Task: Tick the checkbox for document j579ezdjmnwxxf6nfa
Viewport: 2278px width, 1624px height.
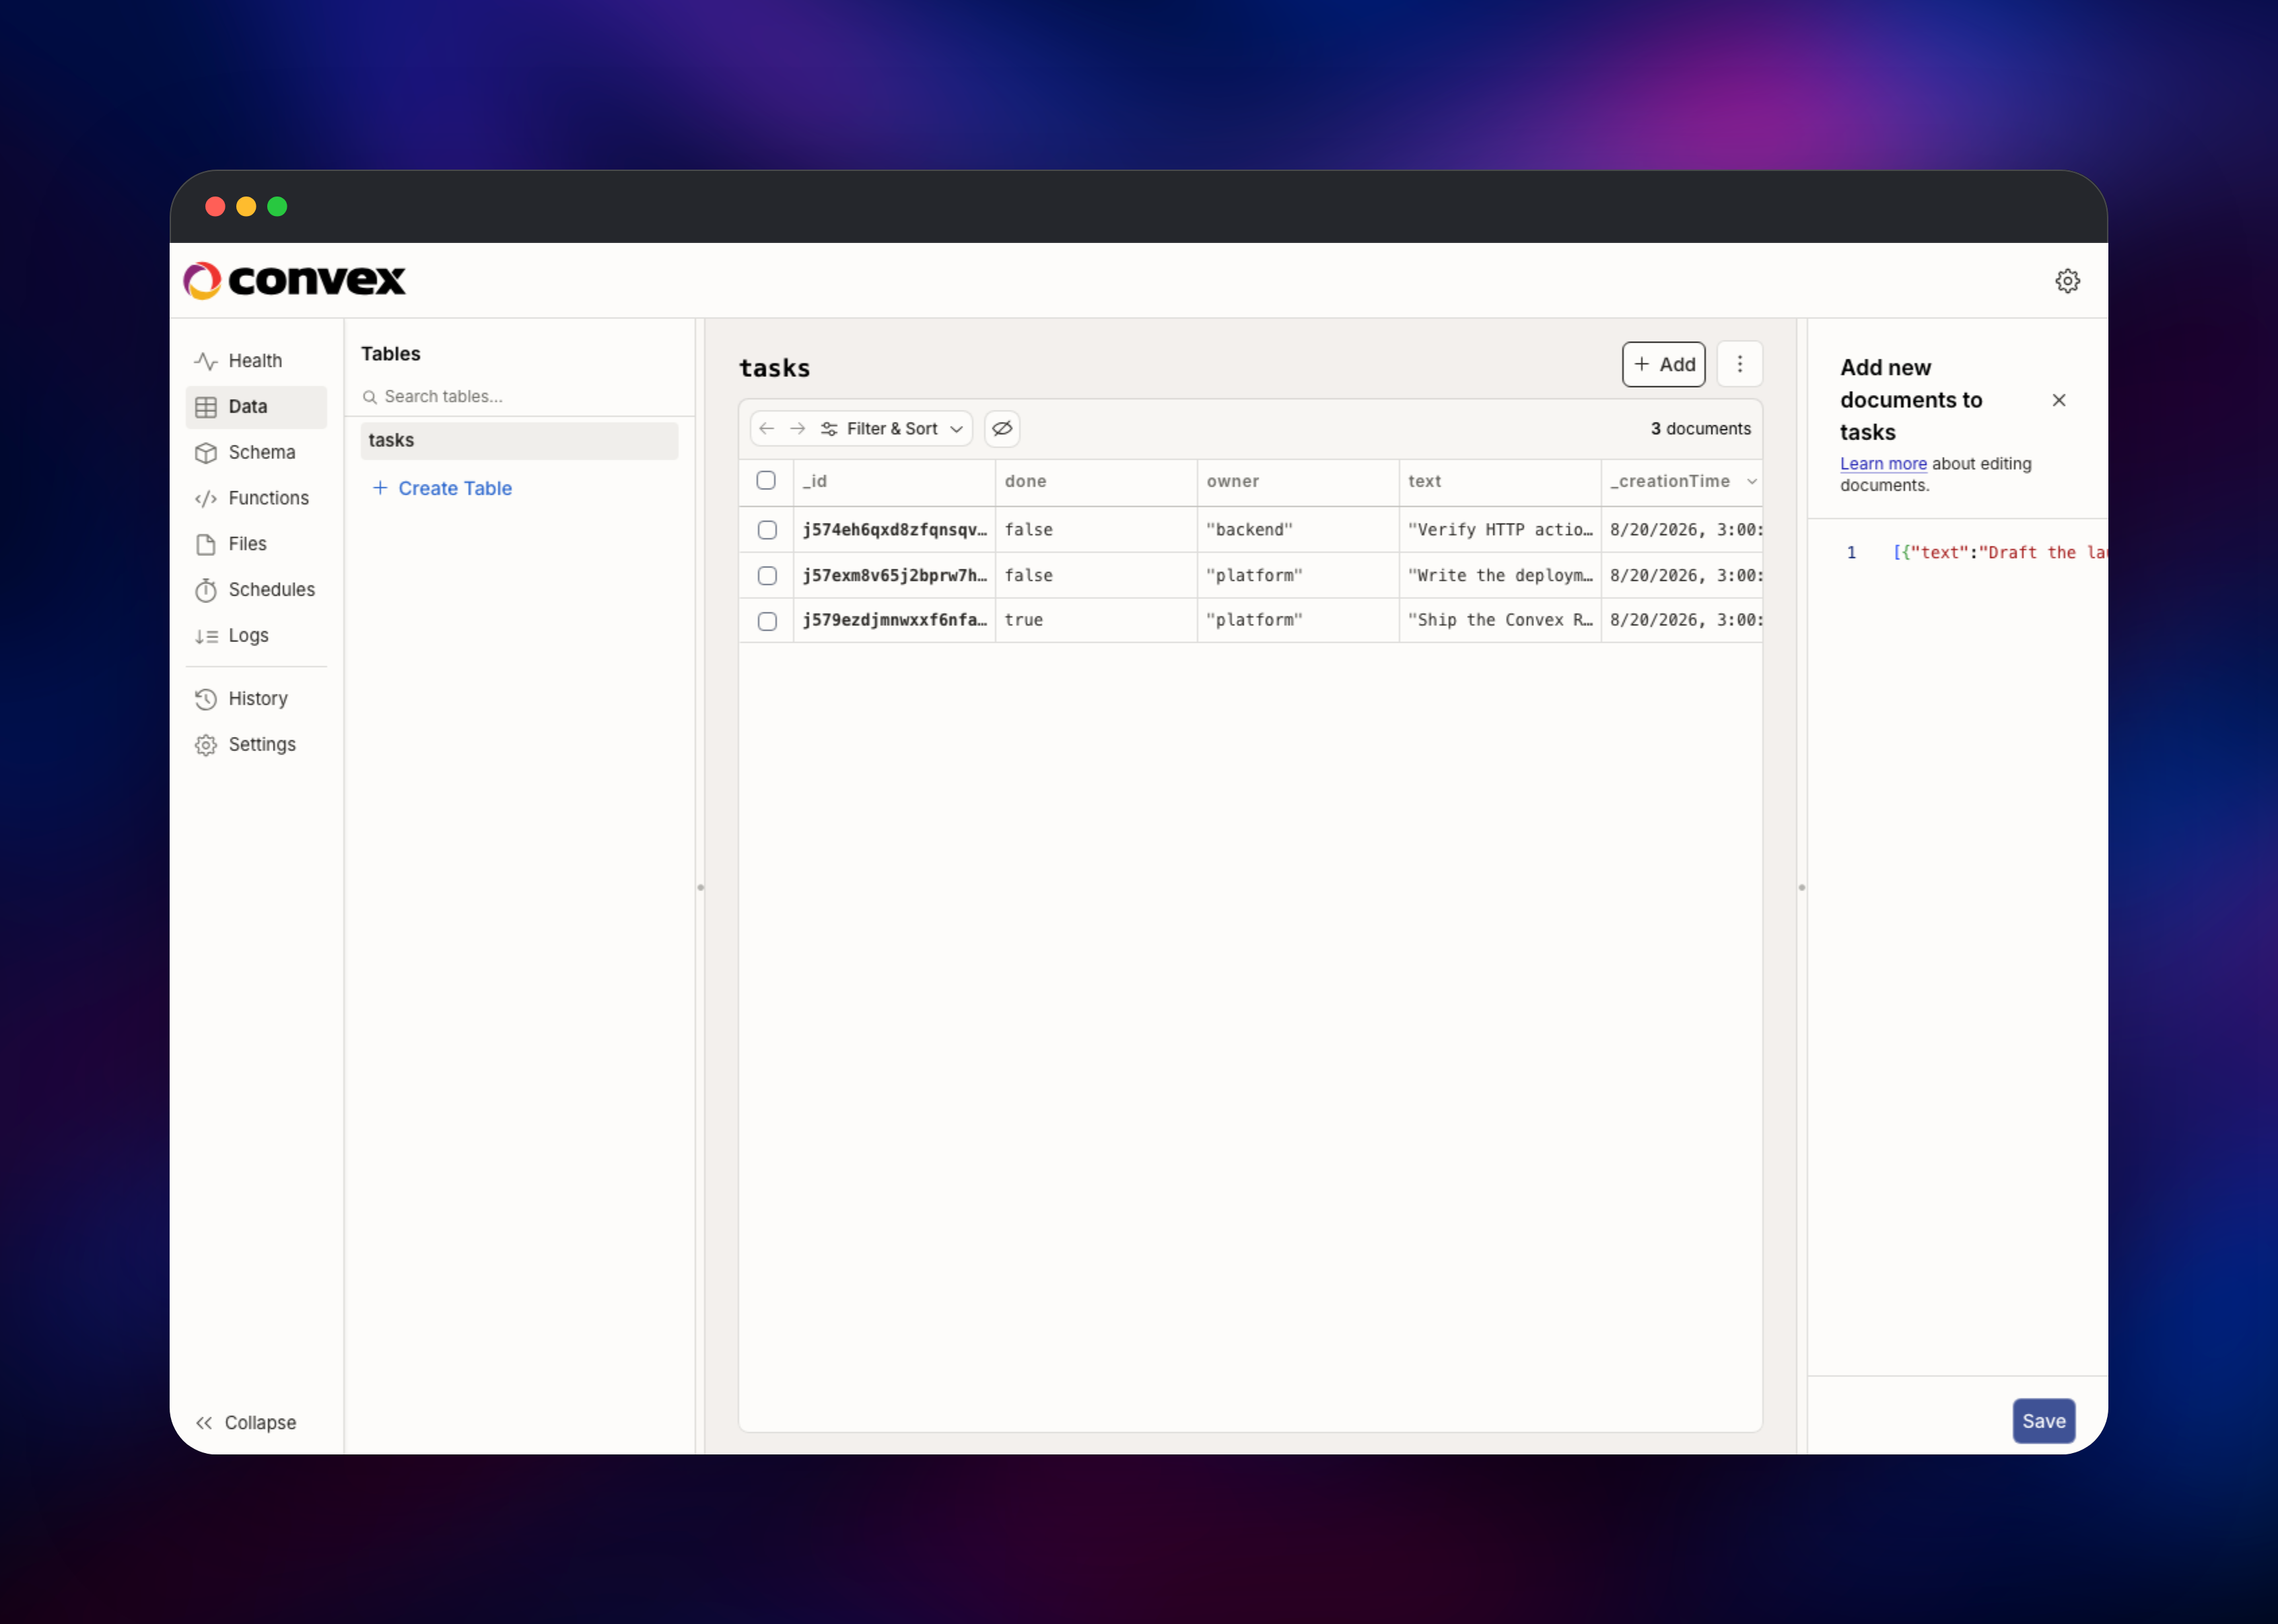Action: pyautogui.click(x=767, y=621)
